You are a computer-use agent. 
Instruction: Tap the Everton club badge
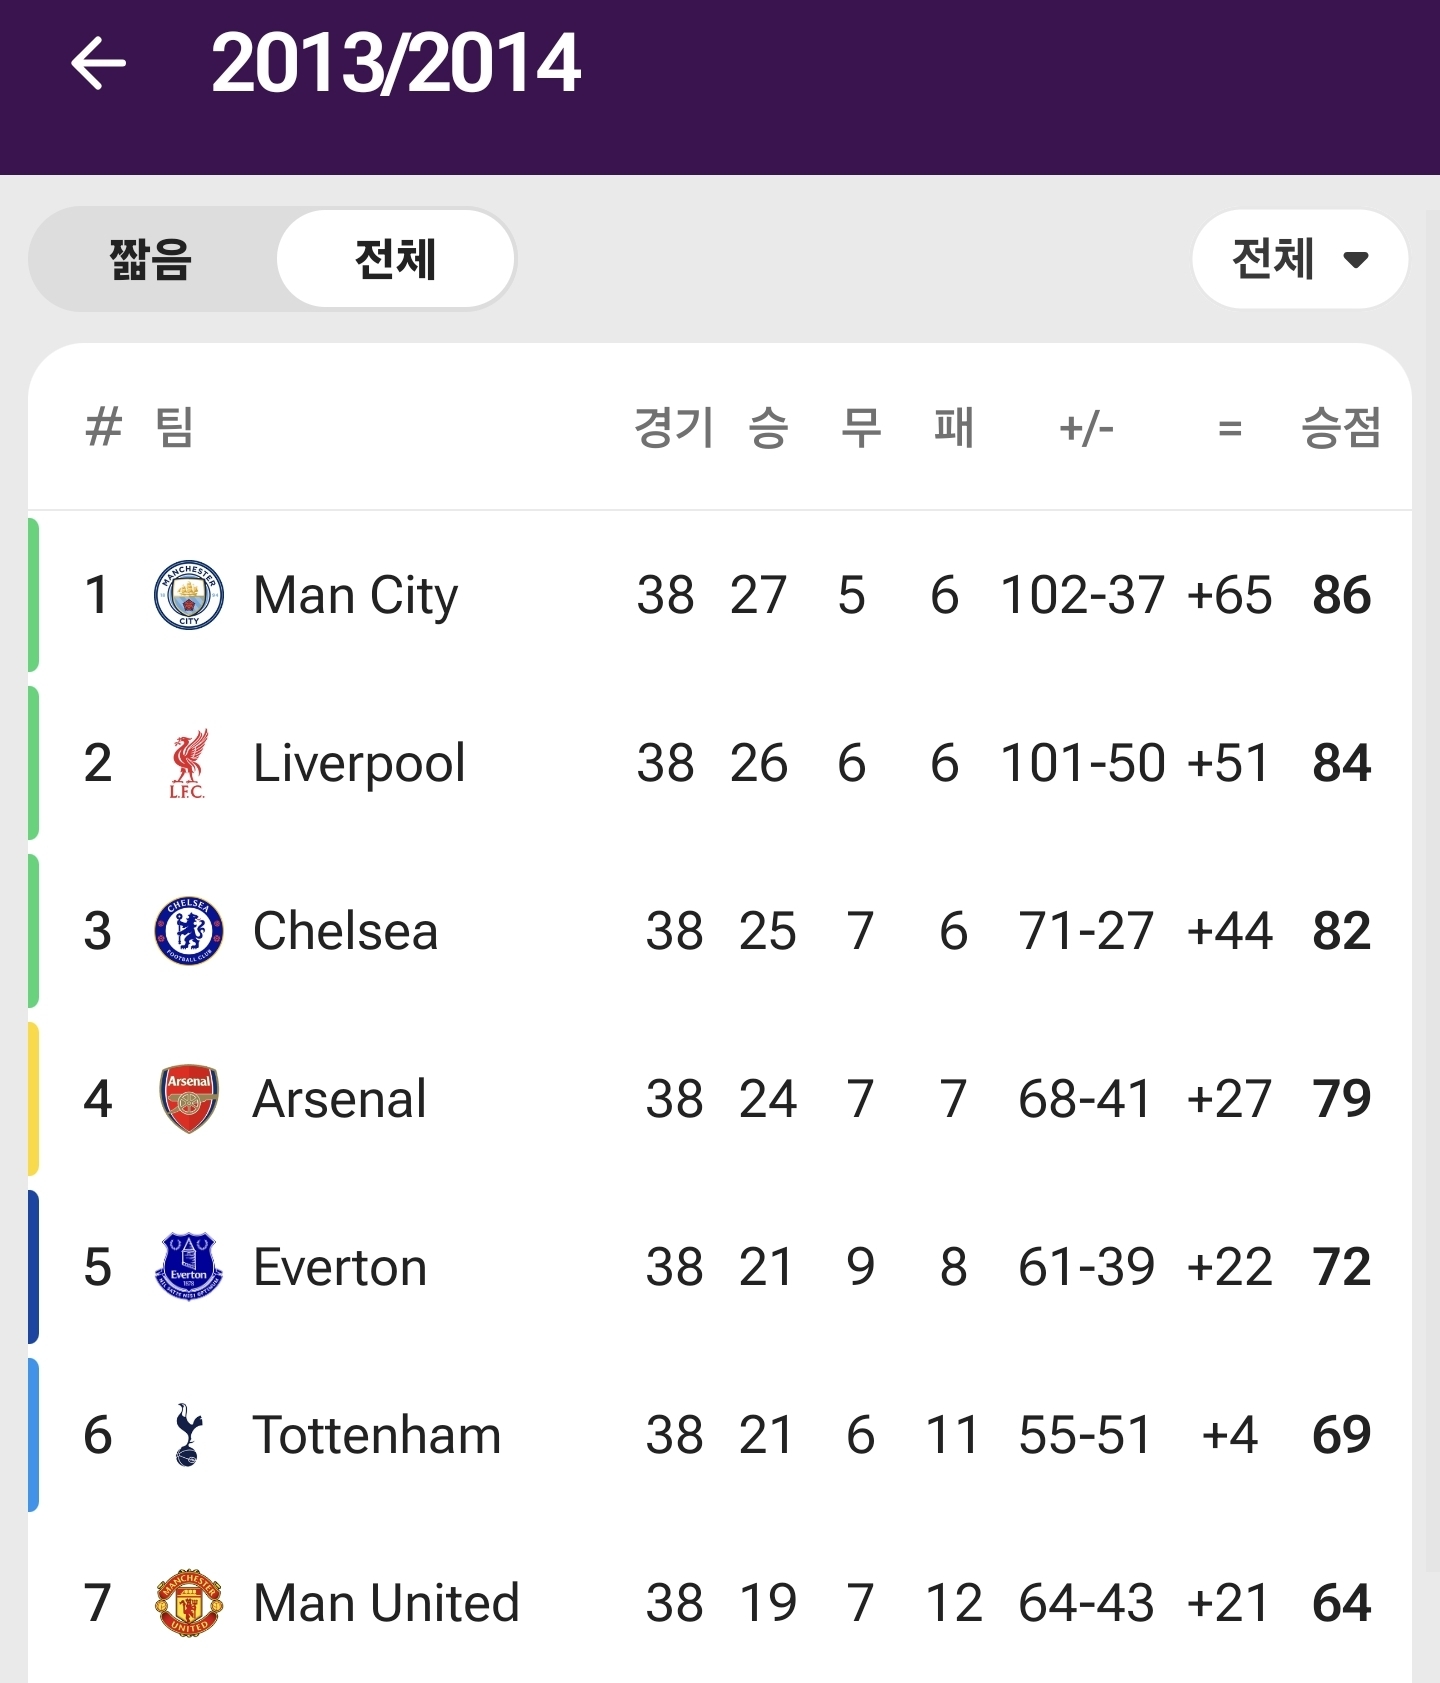[x=188, y=1267]
